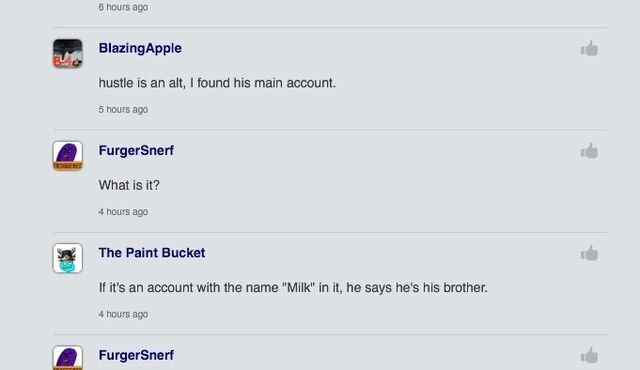Click the divider line below BlazingApple's comment

pos(330,130)
